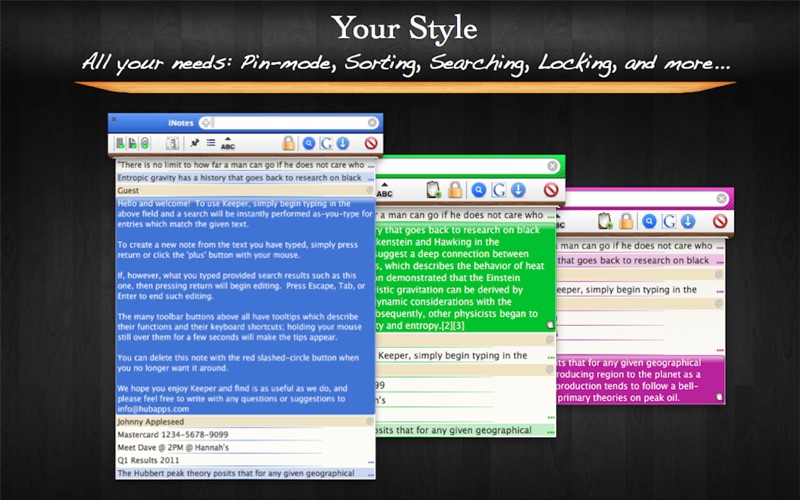Click the list view icon in blue window
Screen dimensions: 800x500
tap(211, 143)
